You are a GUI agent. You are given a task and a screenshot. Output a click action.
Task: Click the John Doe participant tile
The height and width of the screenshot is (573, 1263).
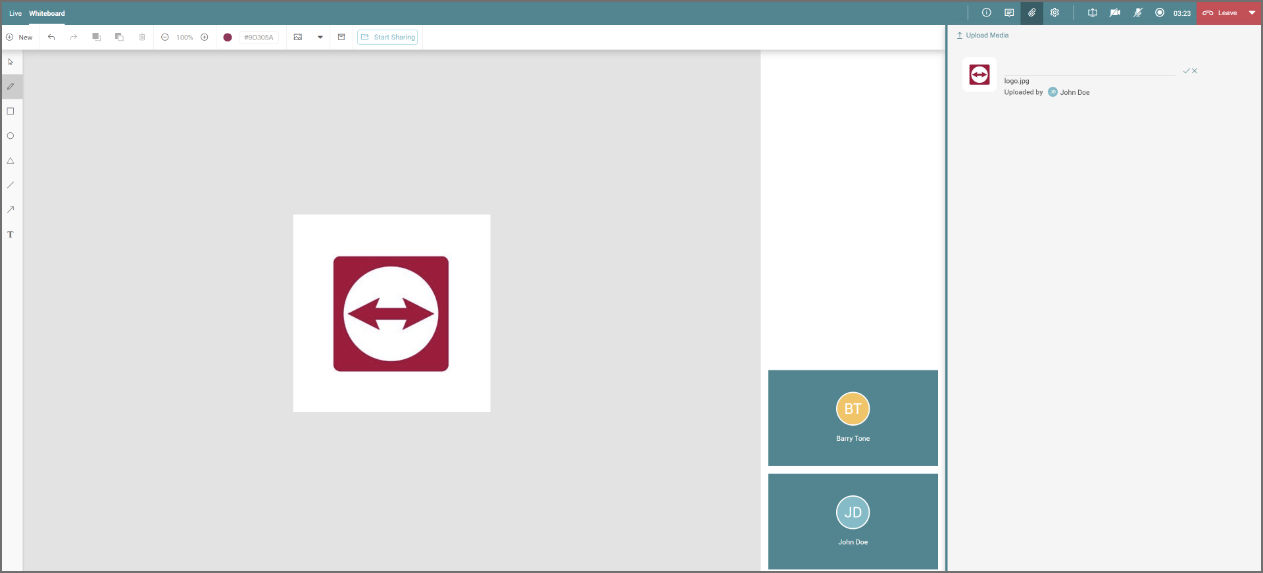tap(853, 521)
